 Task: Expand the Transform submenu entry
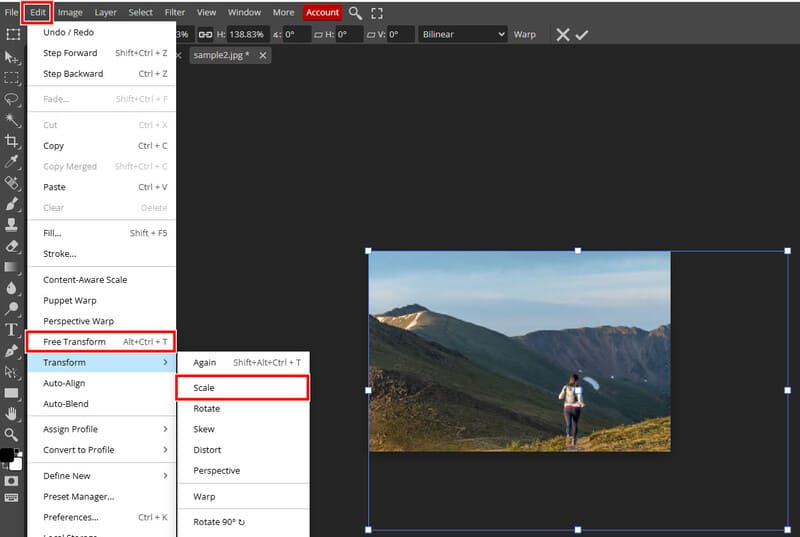[102, 362]
